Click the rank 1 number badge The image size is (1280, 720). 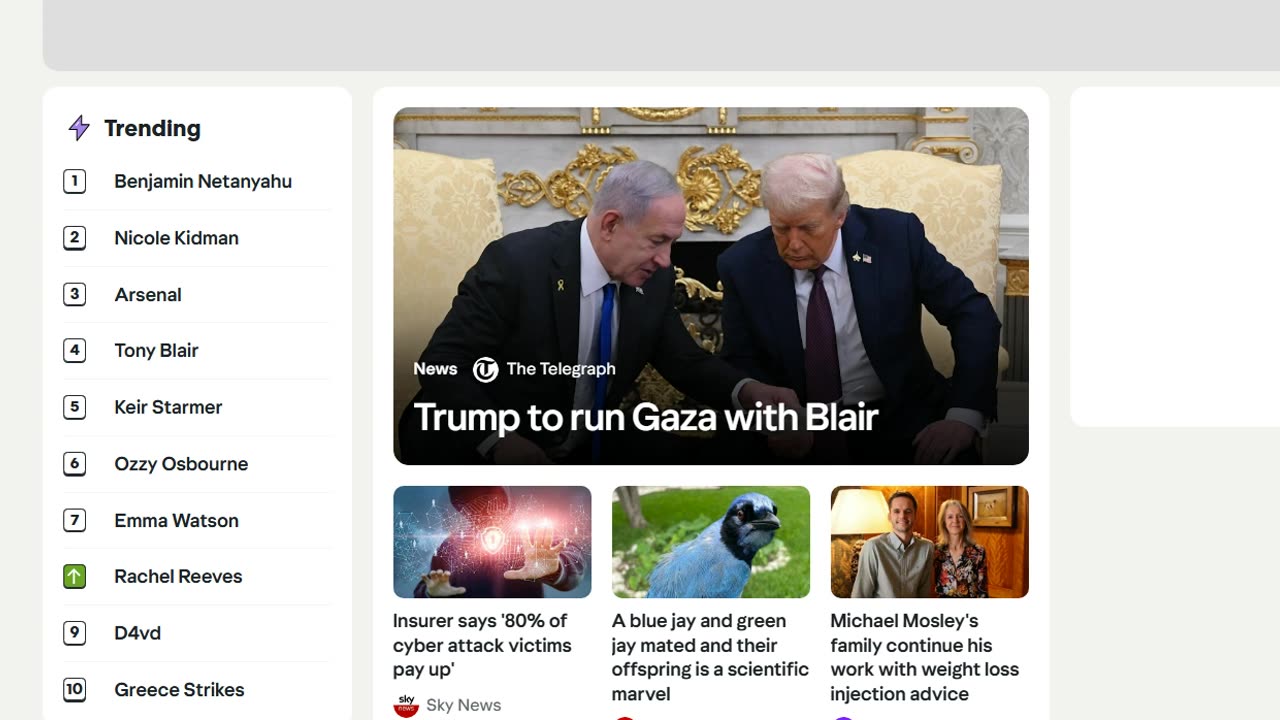click(x=74, y=181)
